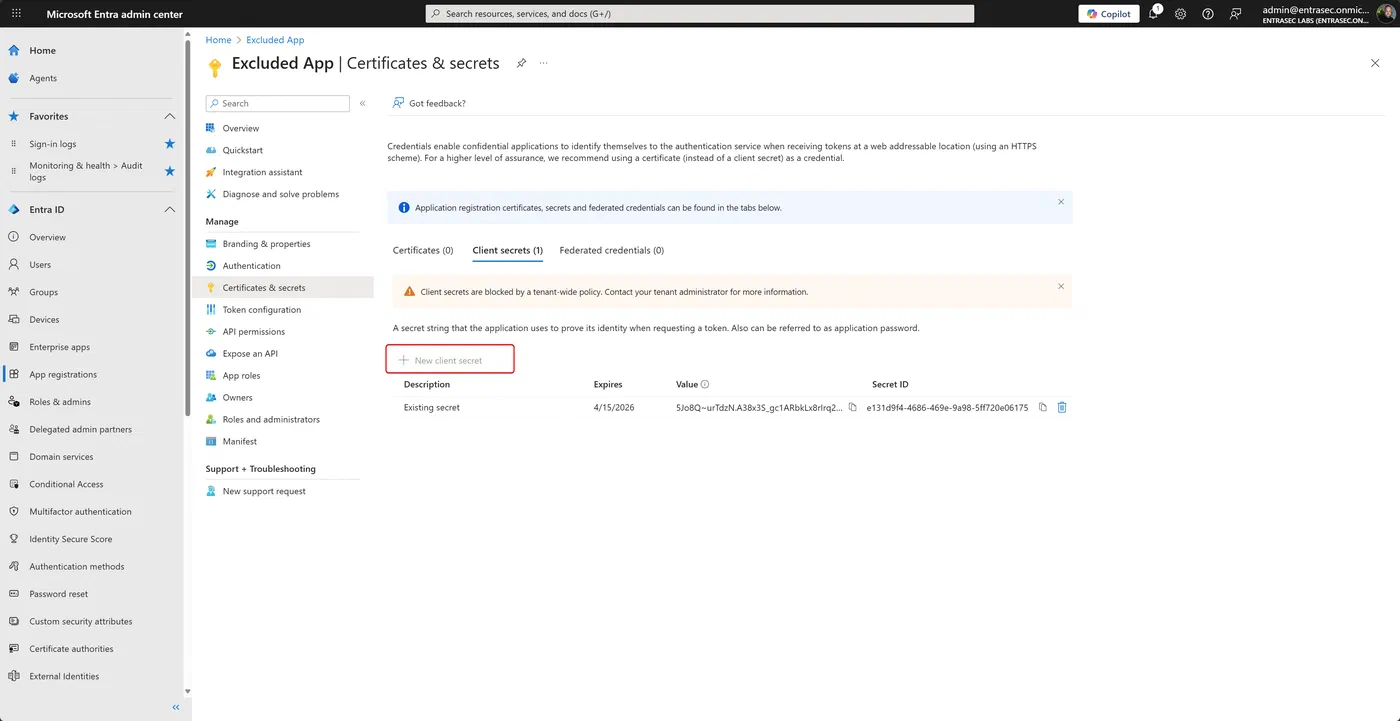Click the resource menu Search field

pyautogui.click(x=278, y=103)
